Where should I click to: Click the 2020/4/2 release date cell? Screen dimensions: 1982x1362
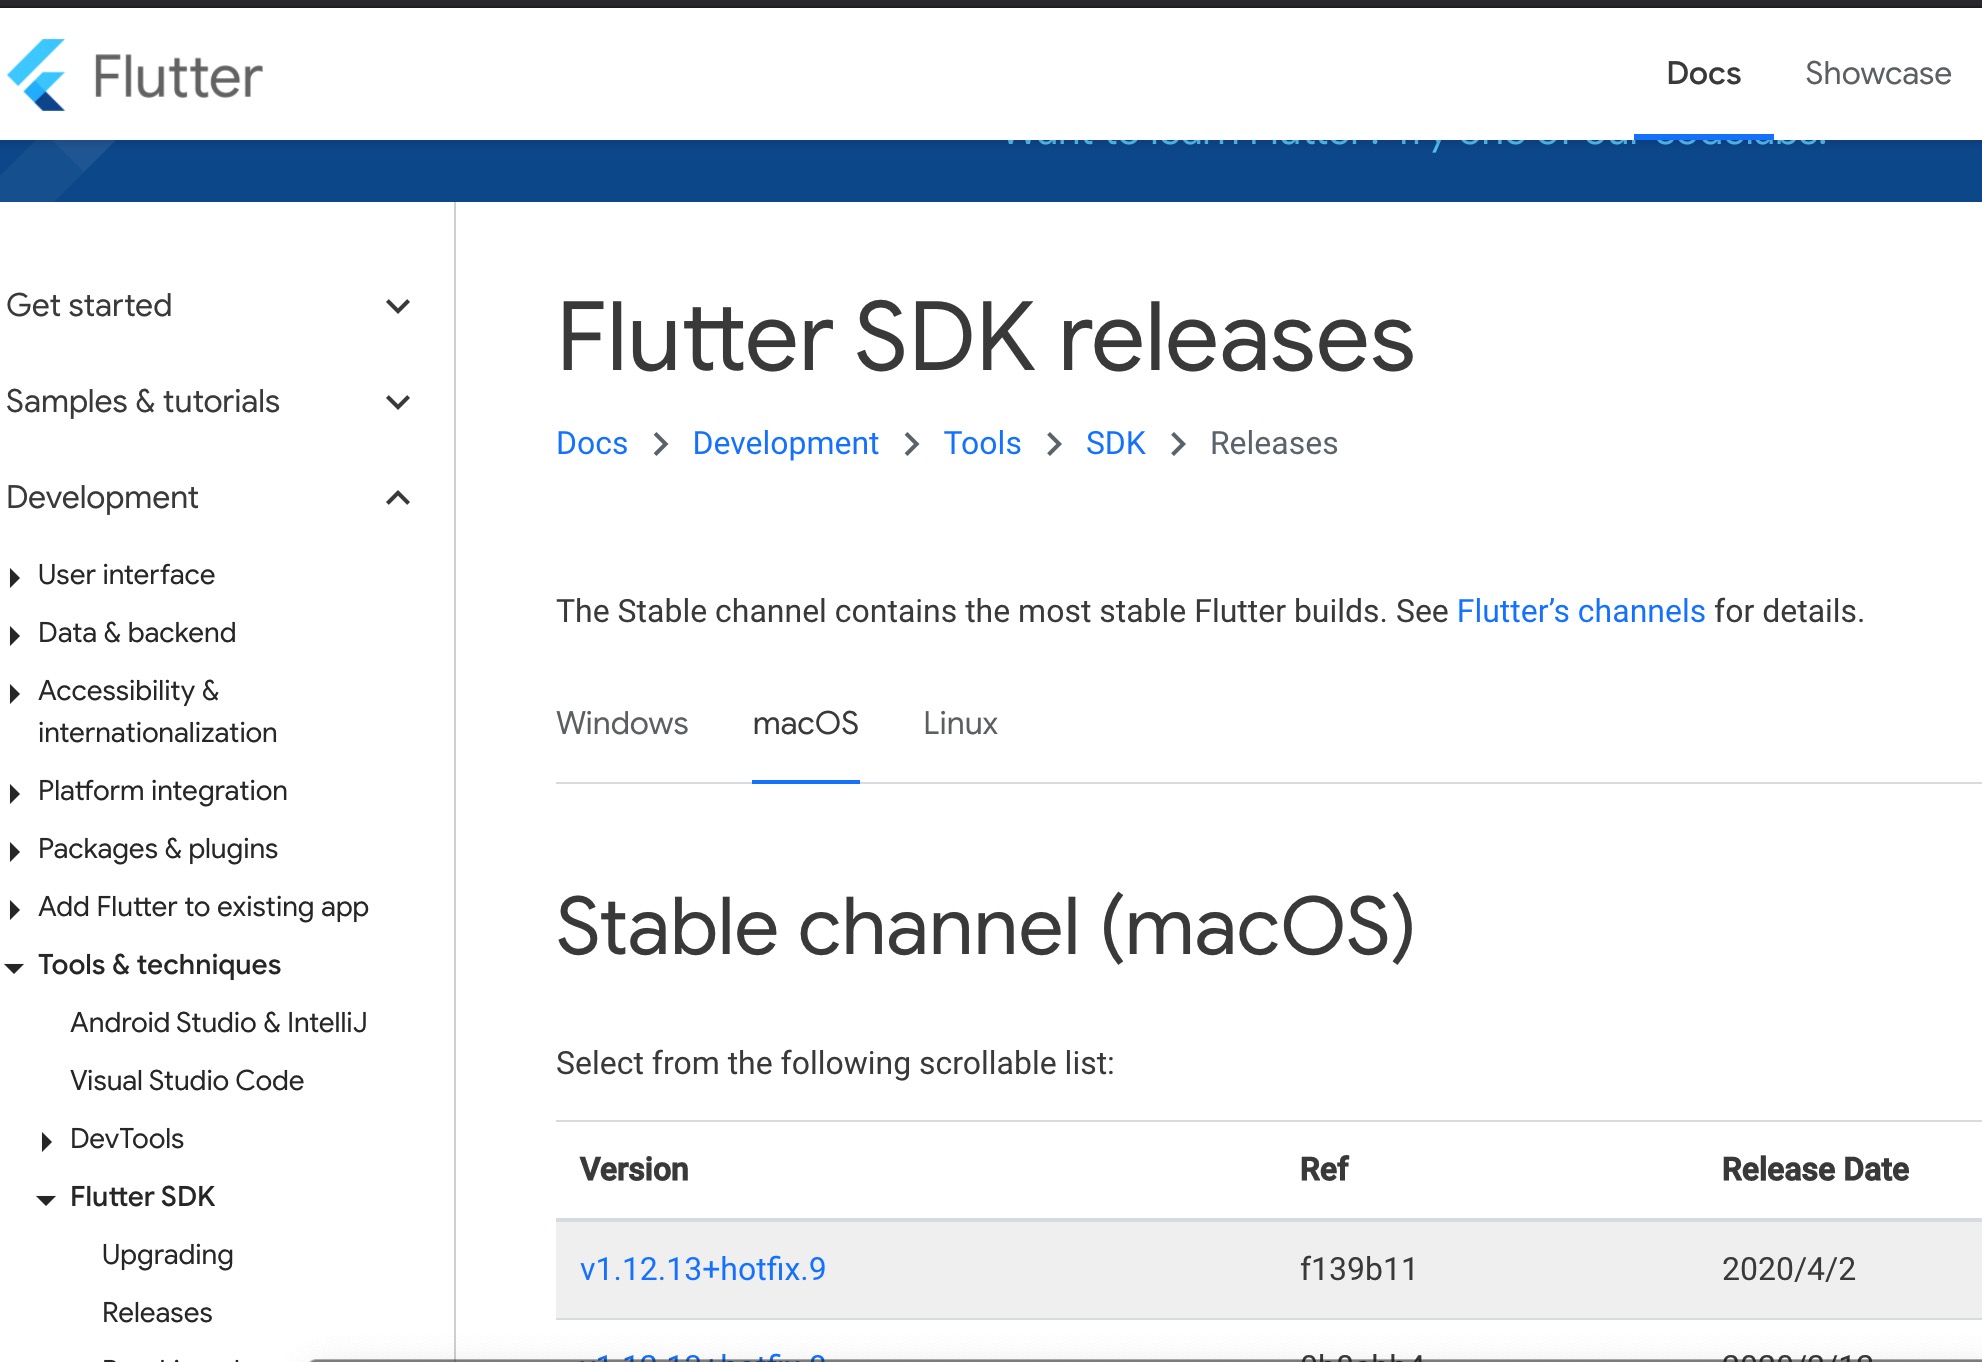[x=1788, y=1269]
